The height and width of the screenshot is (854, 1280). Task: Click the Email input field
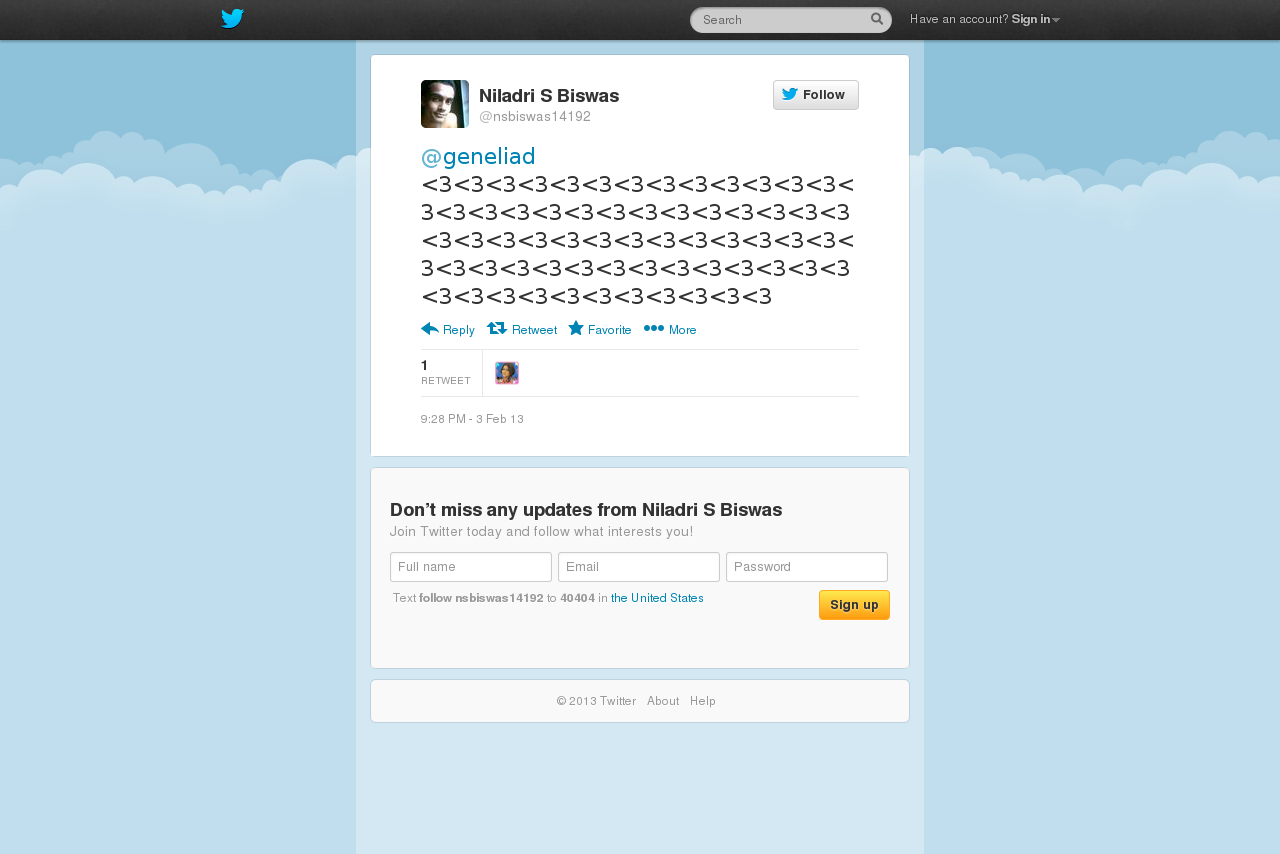[639, 567]
